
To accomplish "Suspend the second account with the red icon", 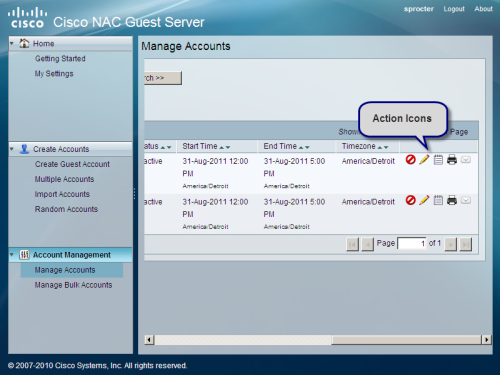I will (410, 200).
